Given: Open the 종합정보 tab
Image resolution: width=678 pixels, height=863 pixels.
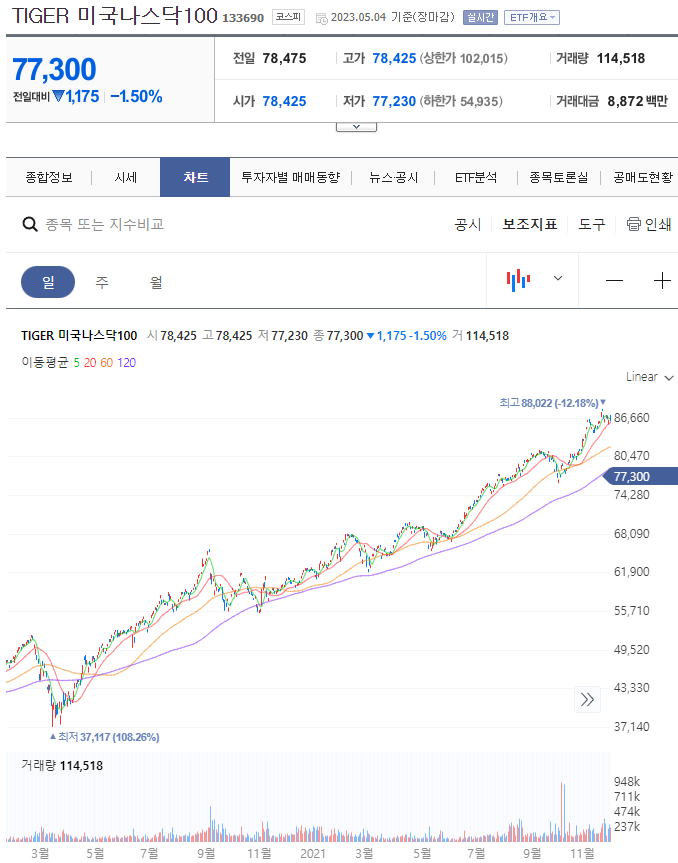Looking at the screenshot, I should click(49, 177).
